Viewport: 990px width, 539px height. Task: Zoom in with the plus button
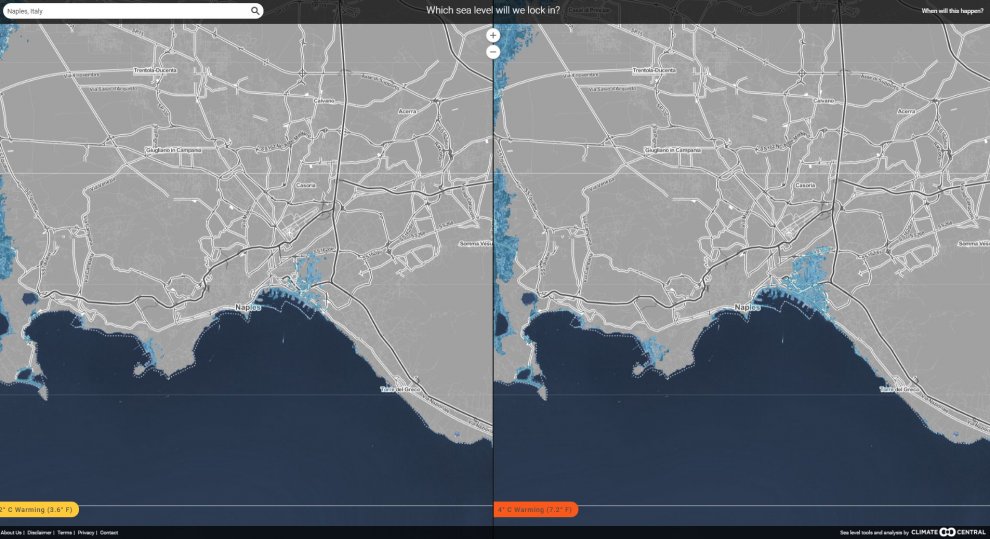[x=493, y=35]
